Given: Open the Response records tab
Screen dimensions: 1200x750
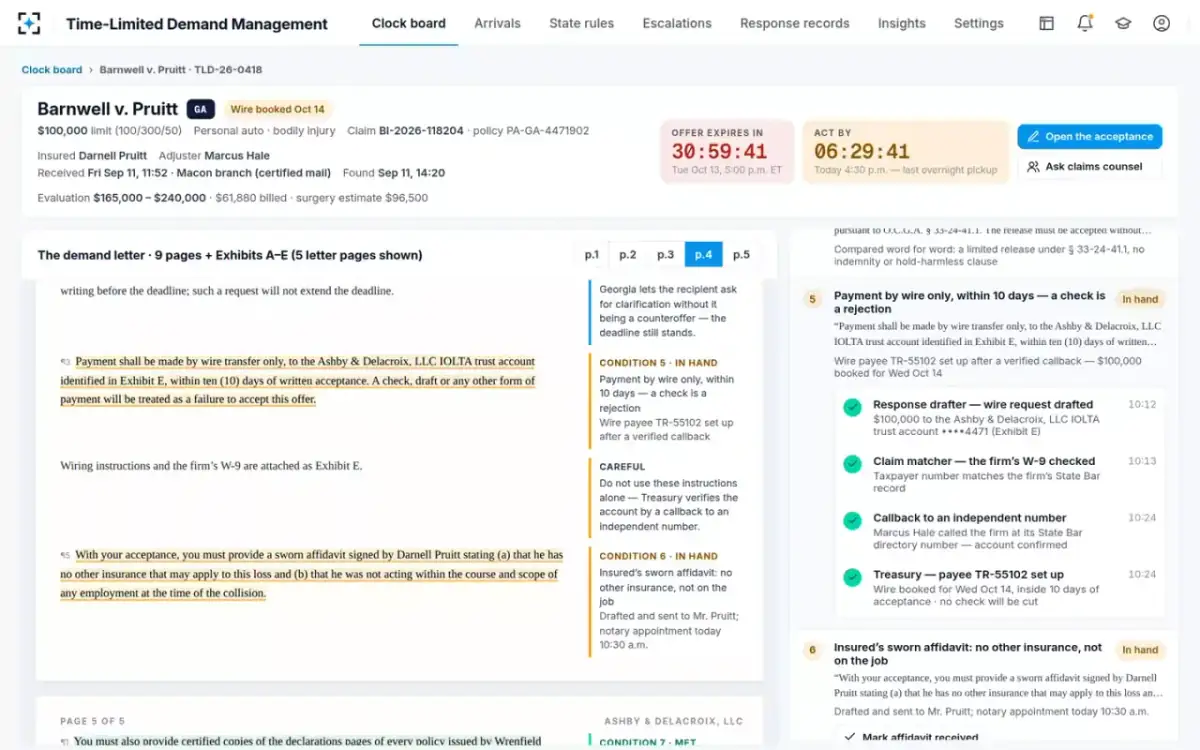Looking at the screenshot, I should 795,23.
